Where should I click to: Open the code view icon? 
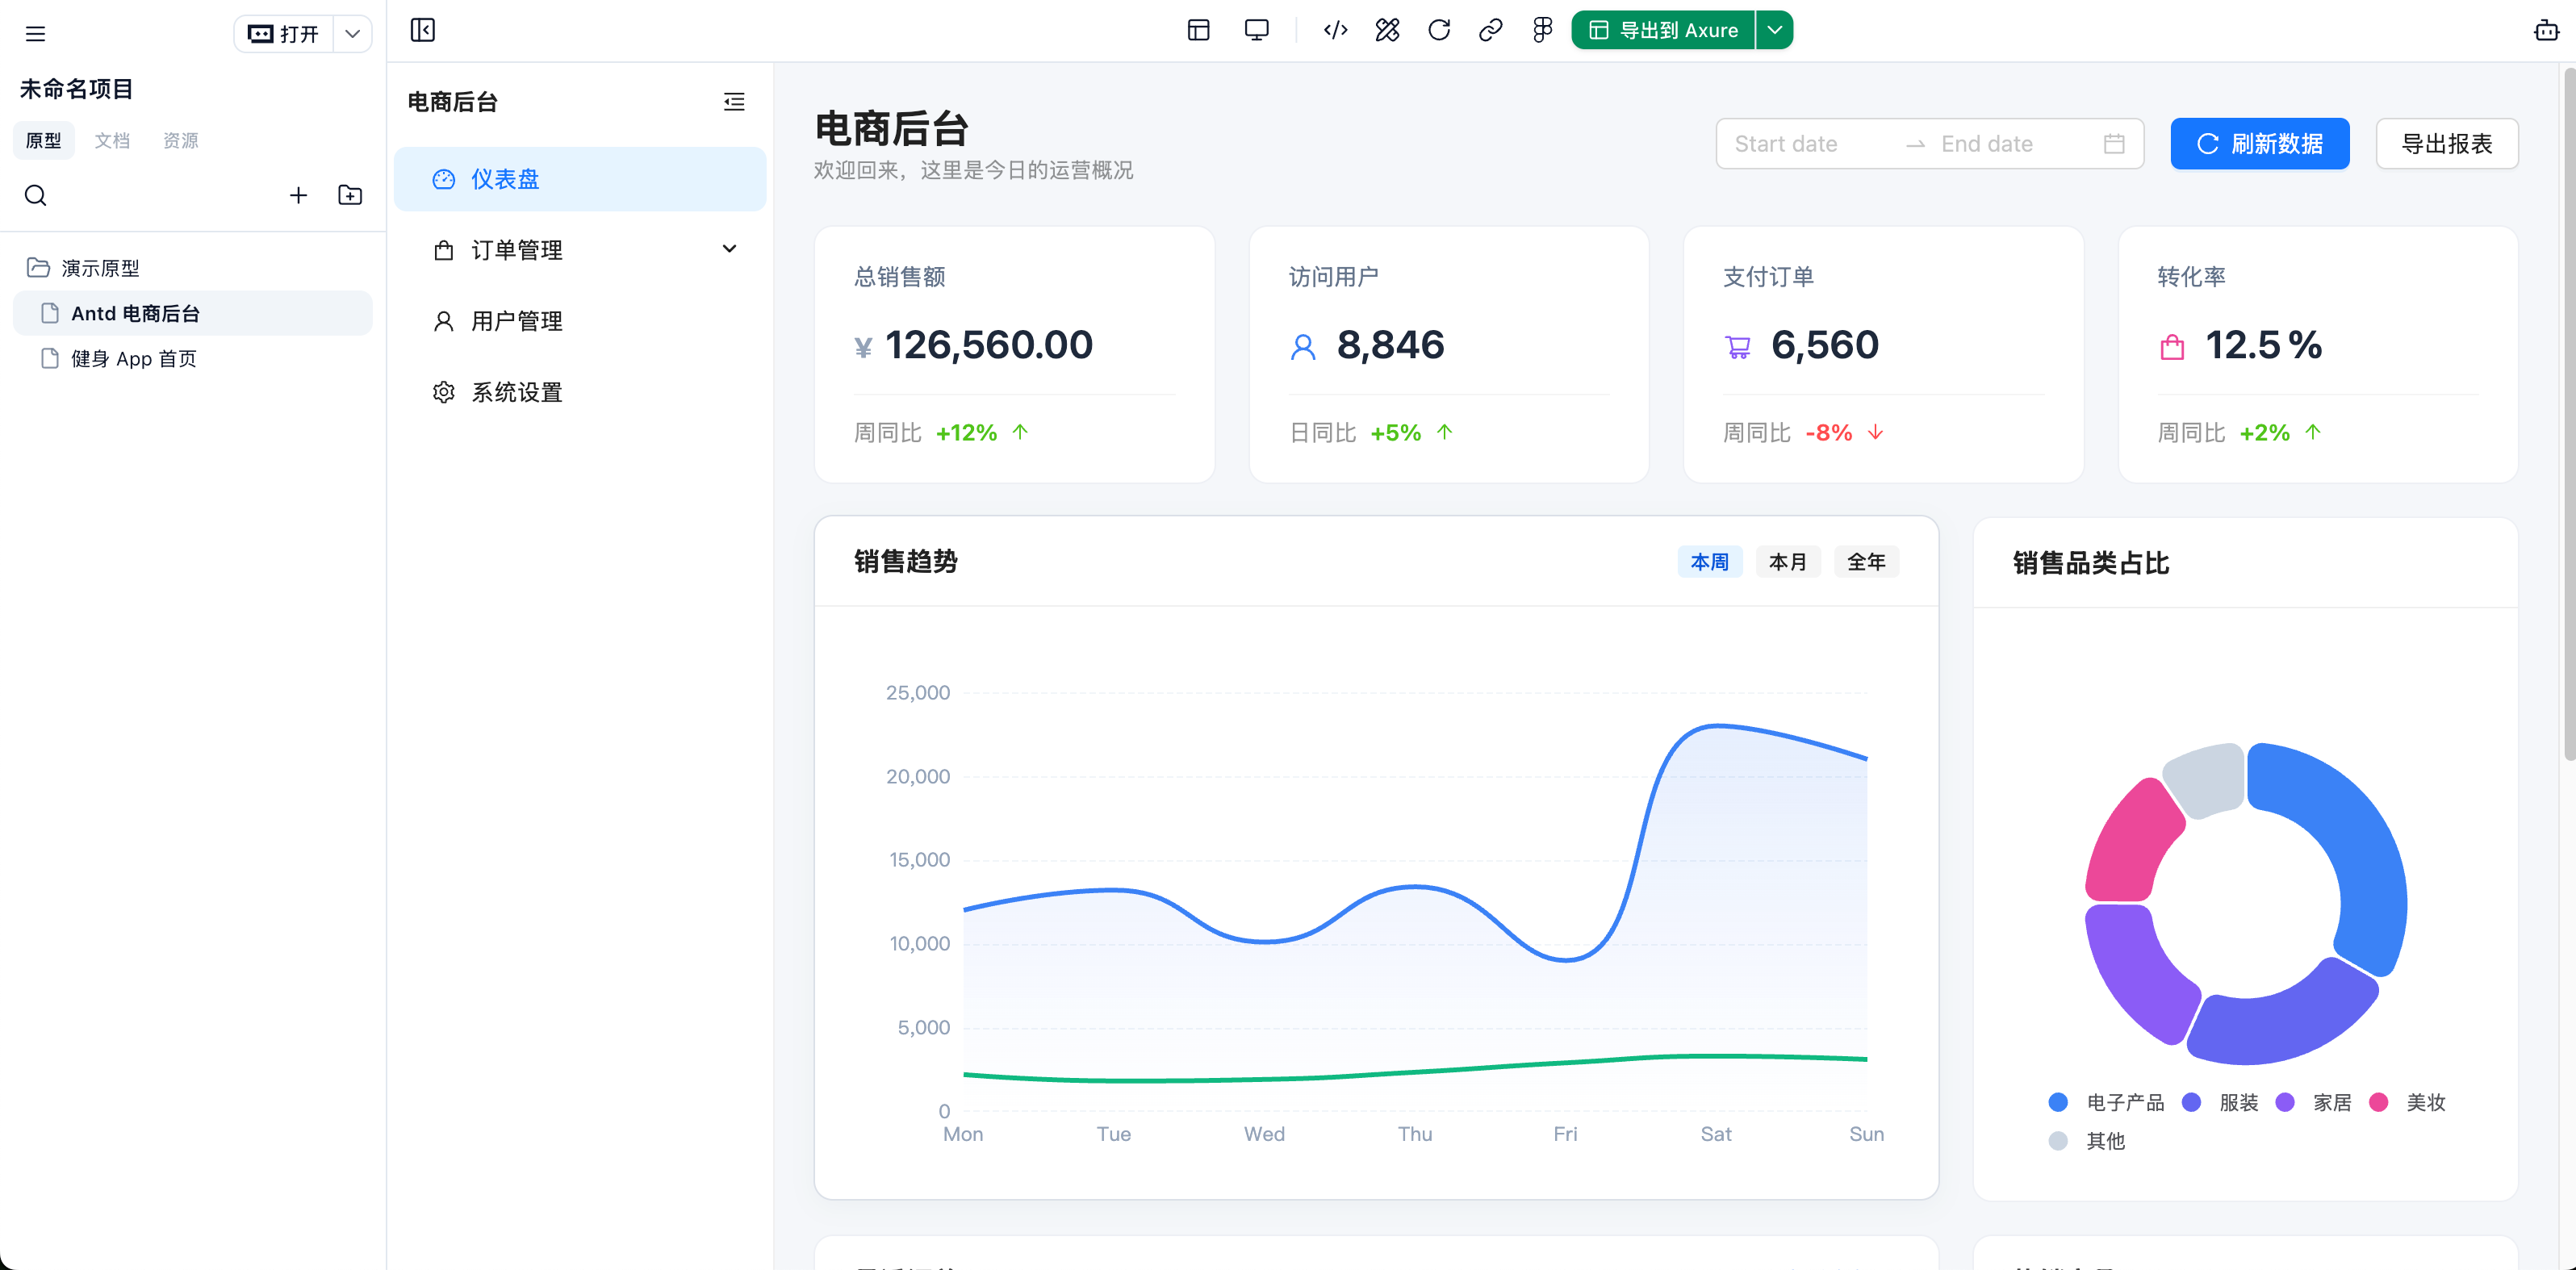point(1335,30)
